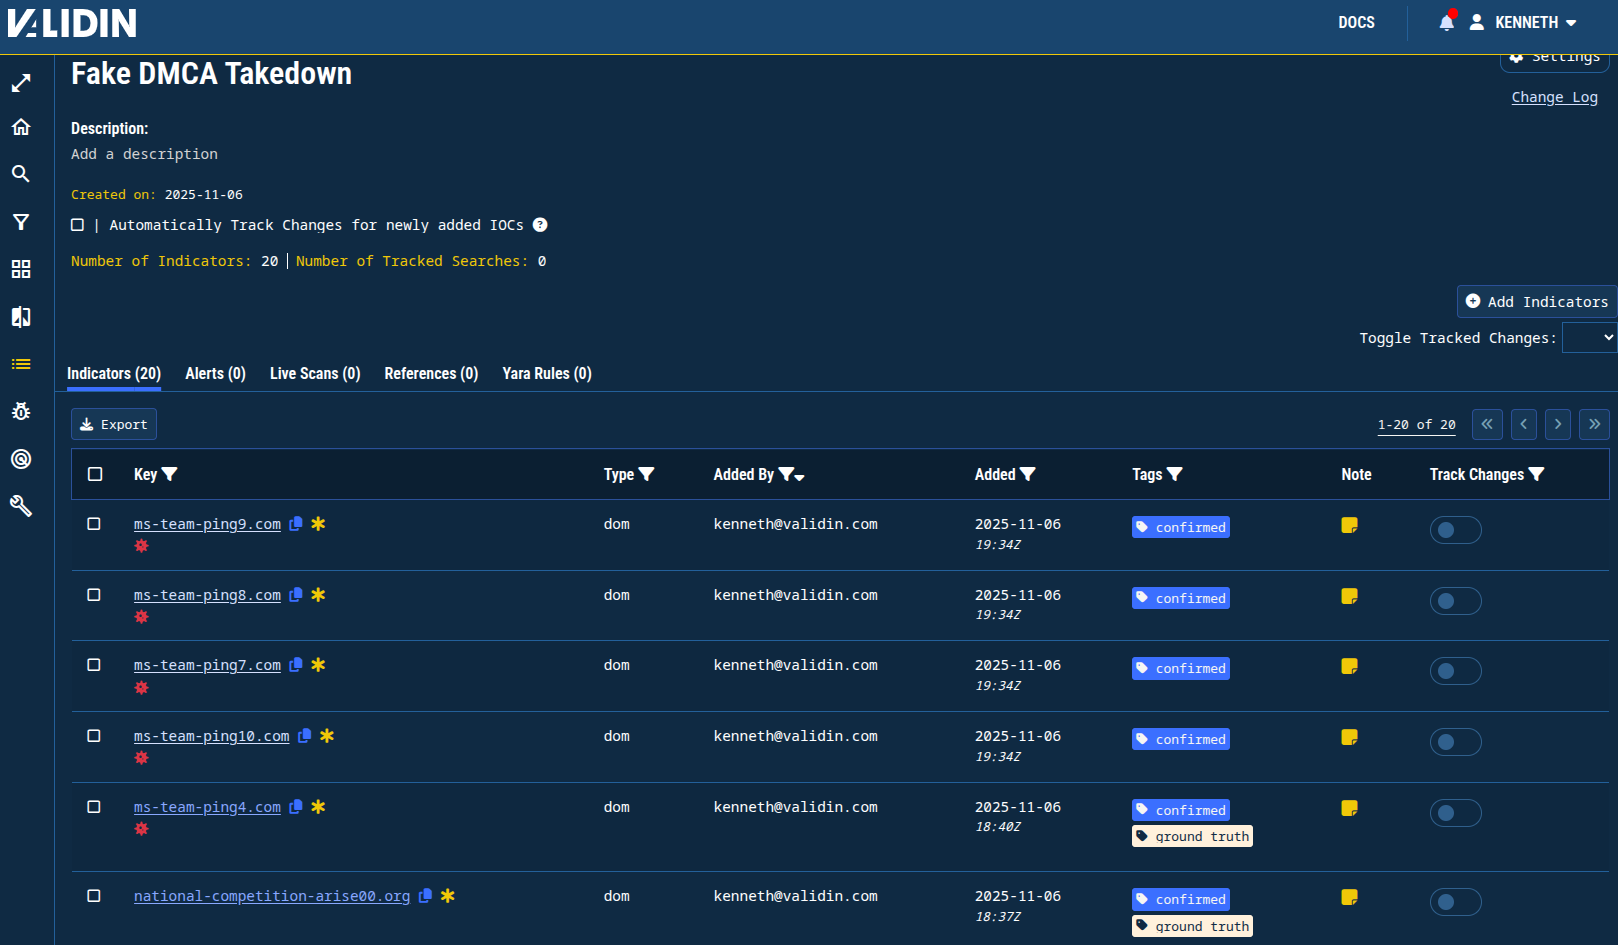Click the Add Indicators button

click(x=1536, y=301)
